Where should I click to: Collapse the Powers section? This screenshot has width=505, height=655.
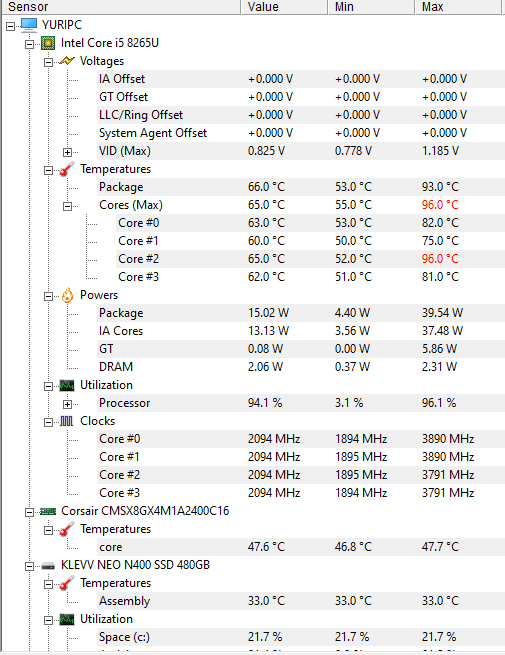(48, 296)
